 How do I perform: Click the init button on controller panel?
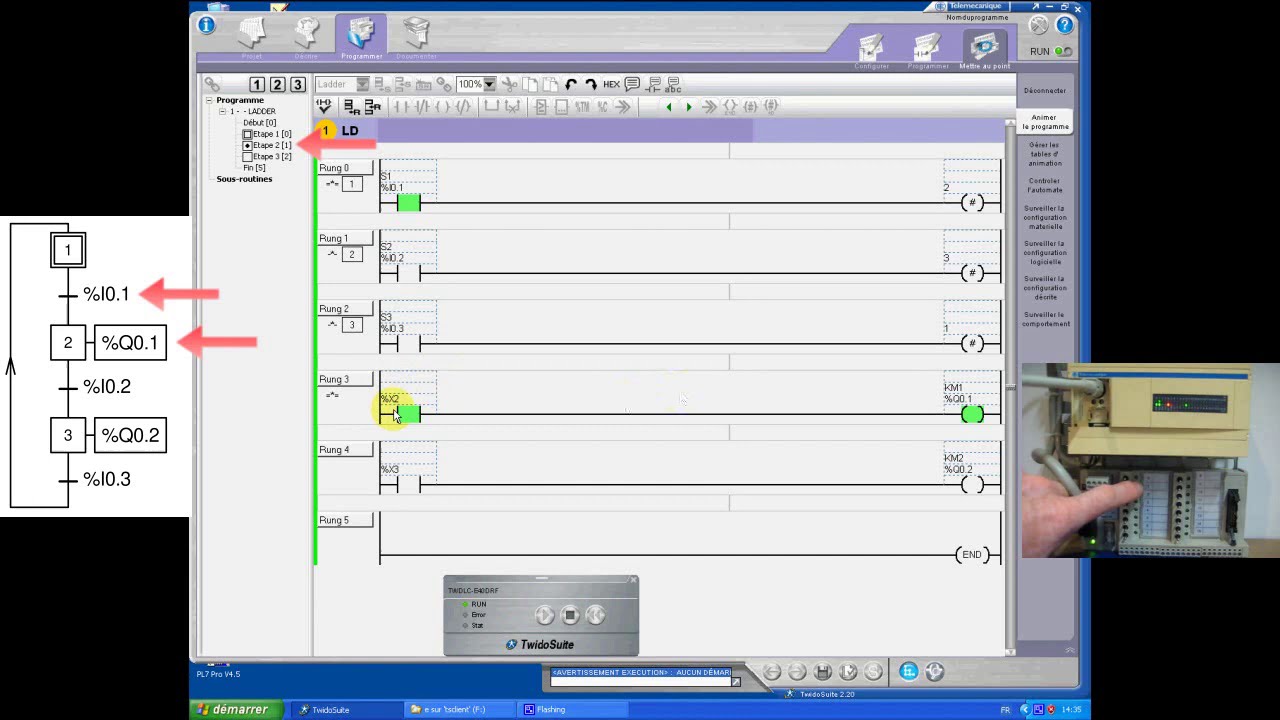pos(595,616)
